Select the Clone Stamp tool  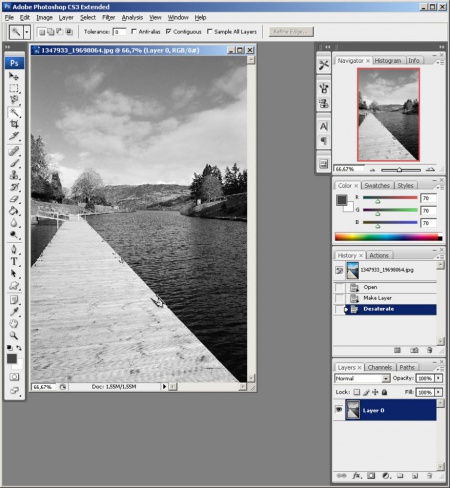[x=14, y=175]
